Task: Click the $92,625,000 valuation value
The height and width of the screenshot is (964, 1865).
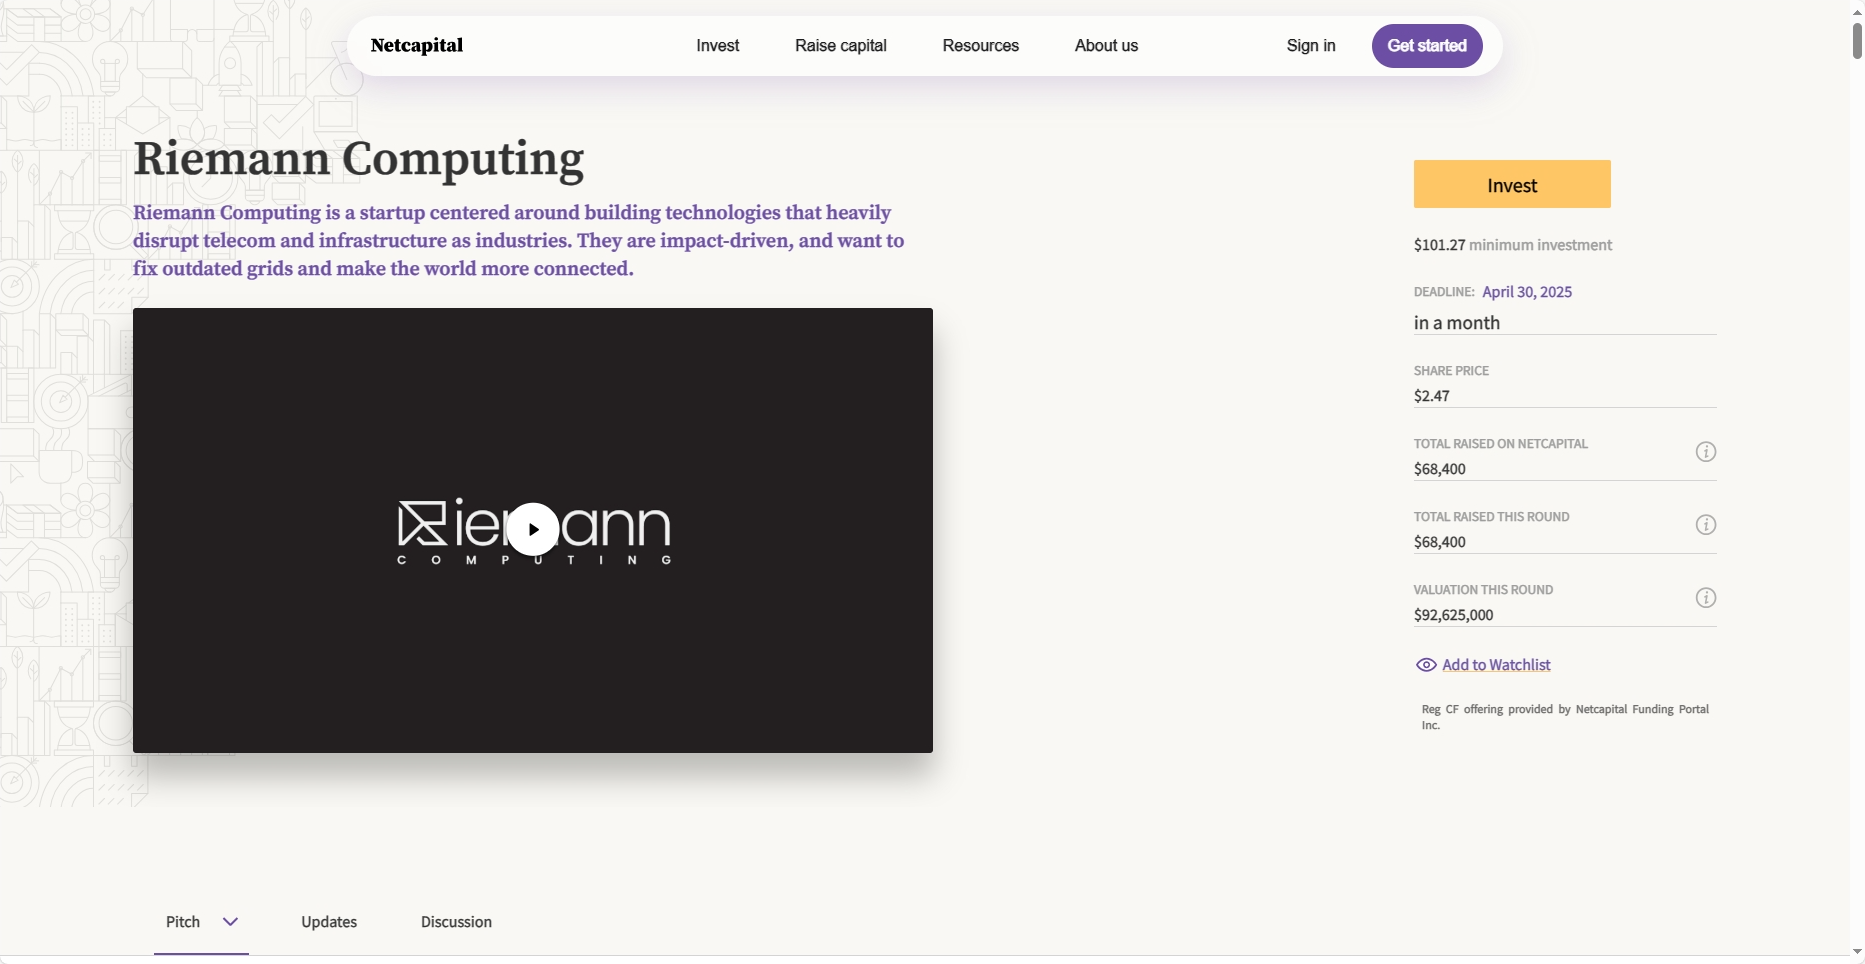Action: click(1453, 615)
